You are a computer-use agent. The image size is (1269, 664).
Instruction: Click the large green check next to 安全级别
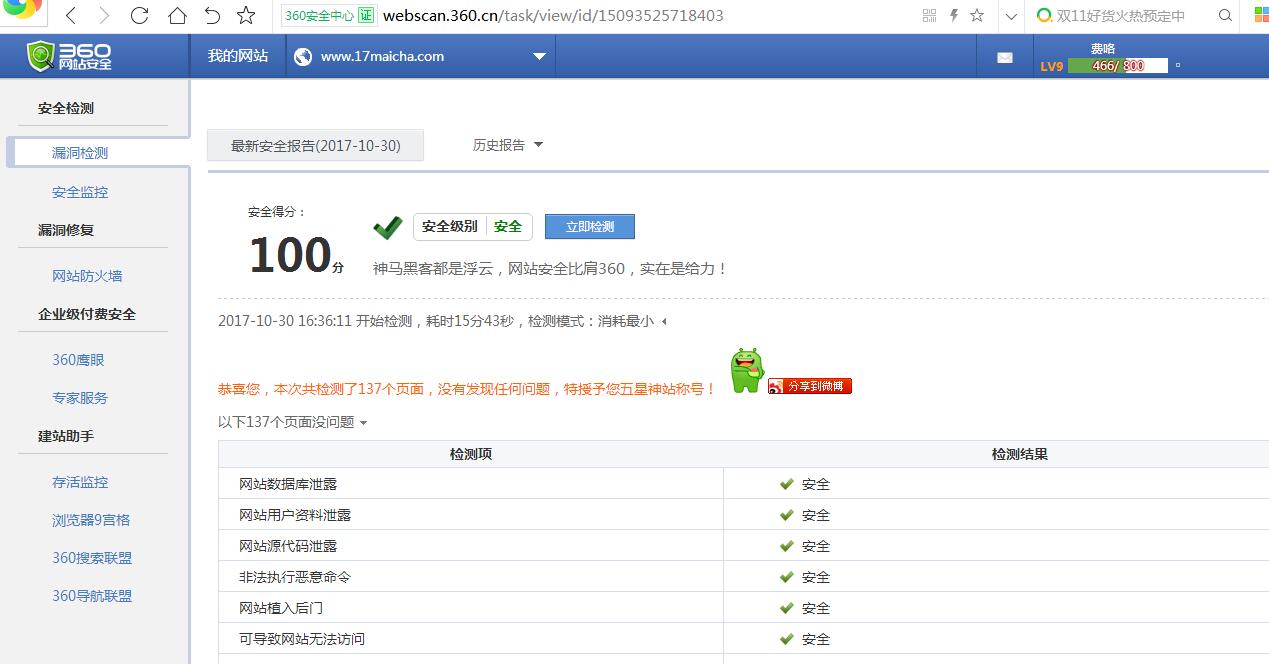[x=387, y=228]
